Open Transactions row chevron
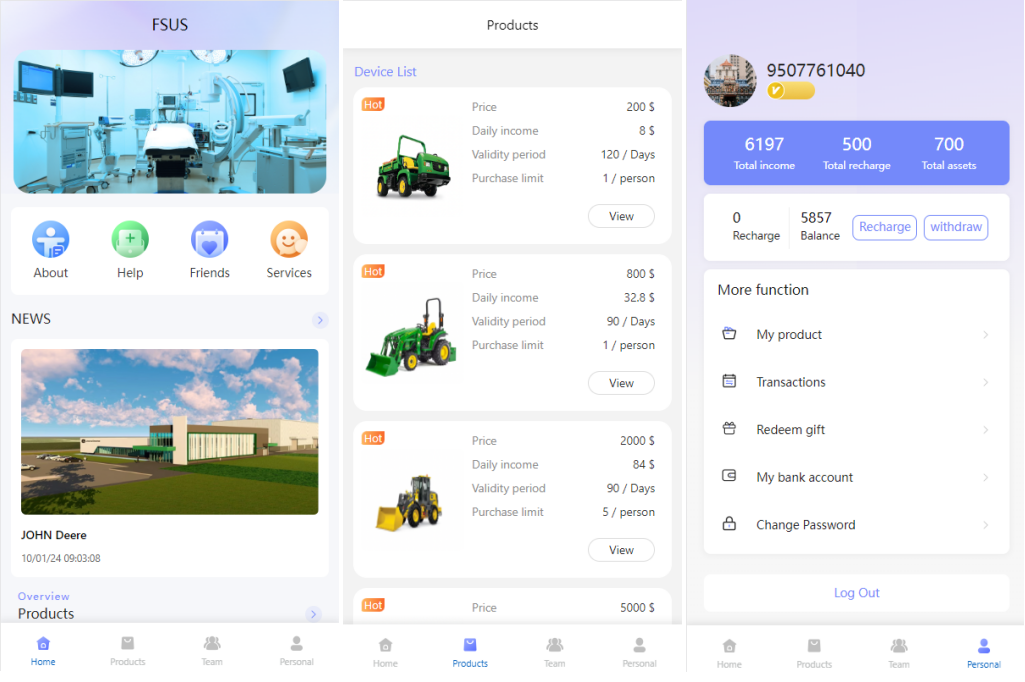The height and width of the screenshot is (682, 1025). tap(985, 382)
